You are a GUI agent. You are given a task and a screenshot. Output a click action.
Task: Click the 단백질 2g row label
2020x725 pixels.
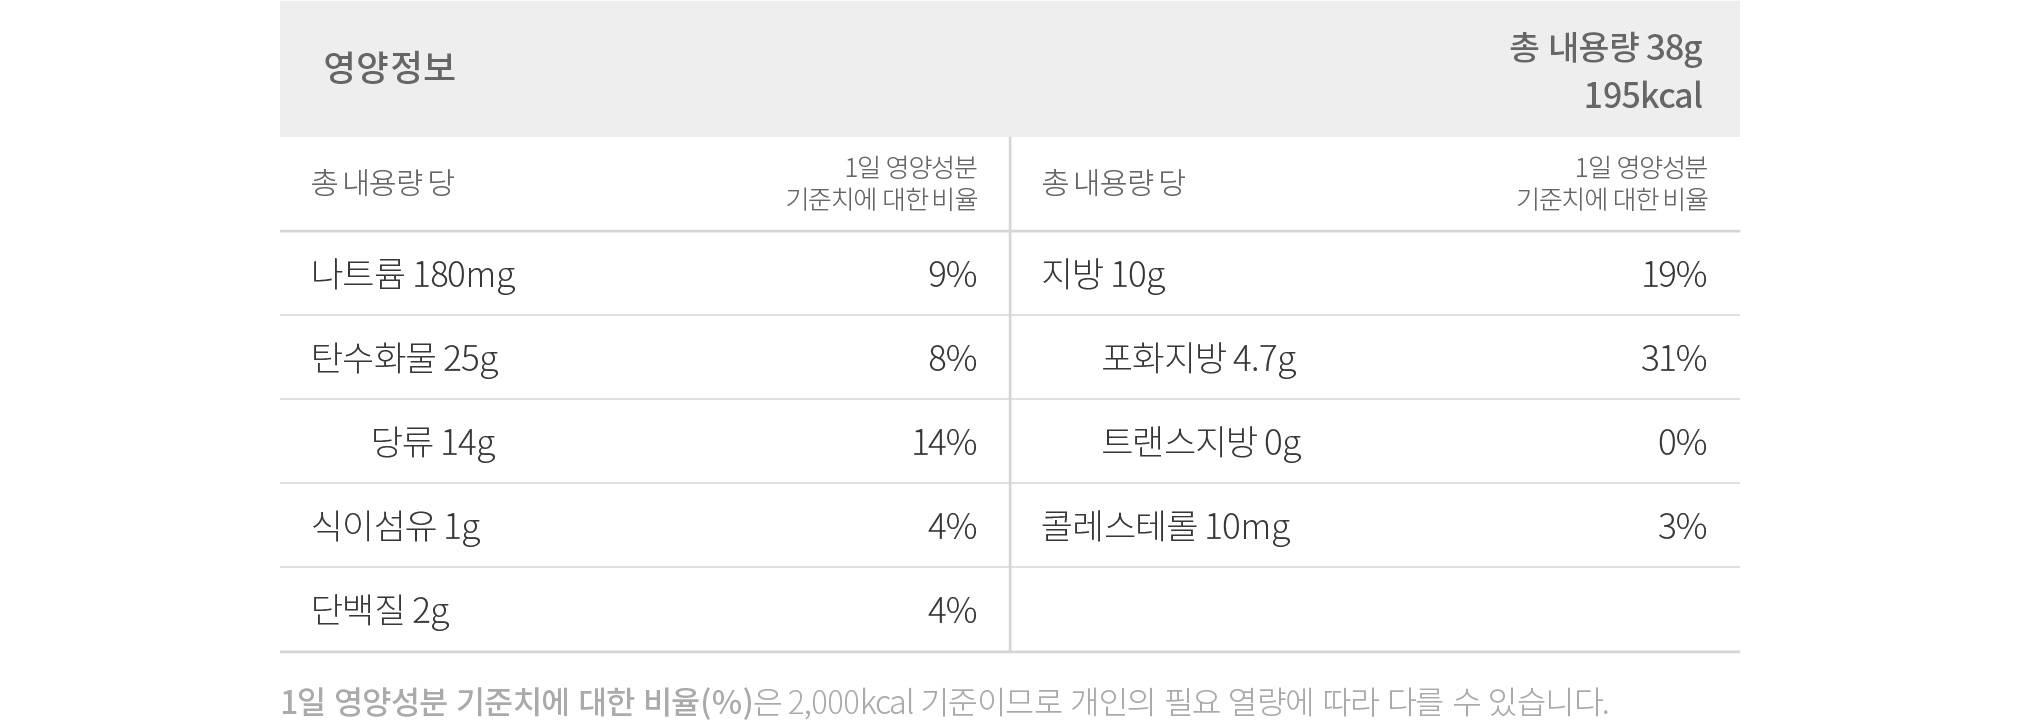pyautogui.click(x=380, y=611)
